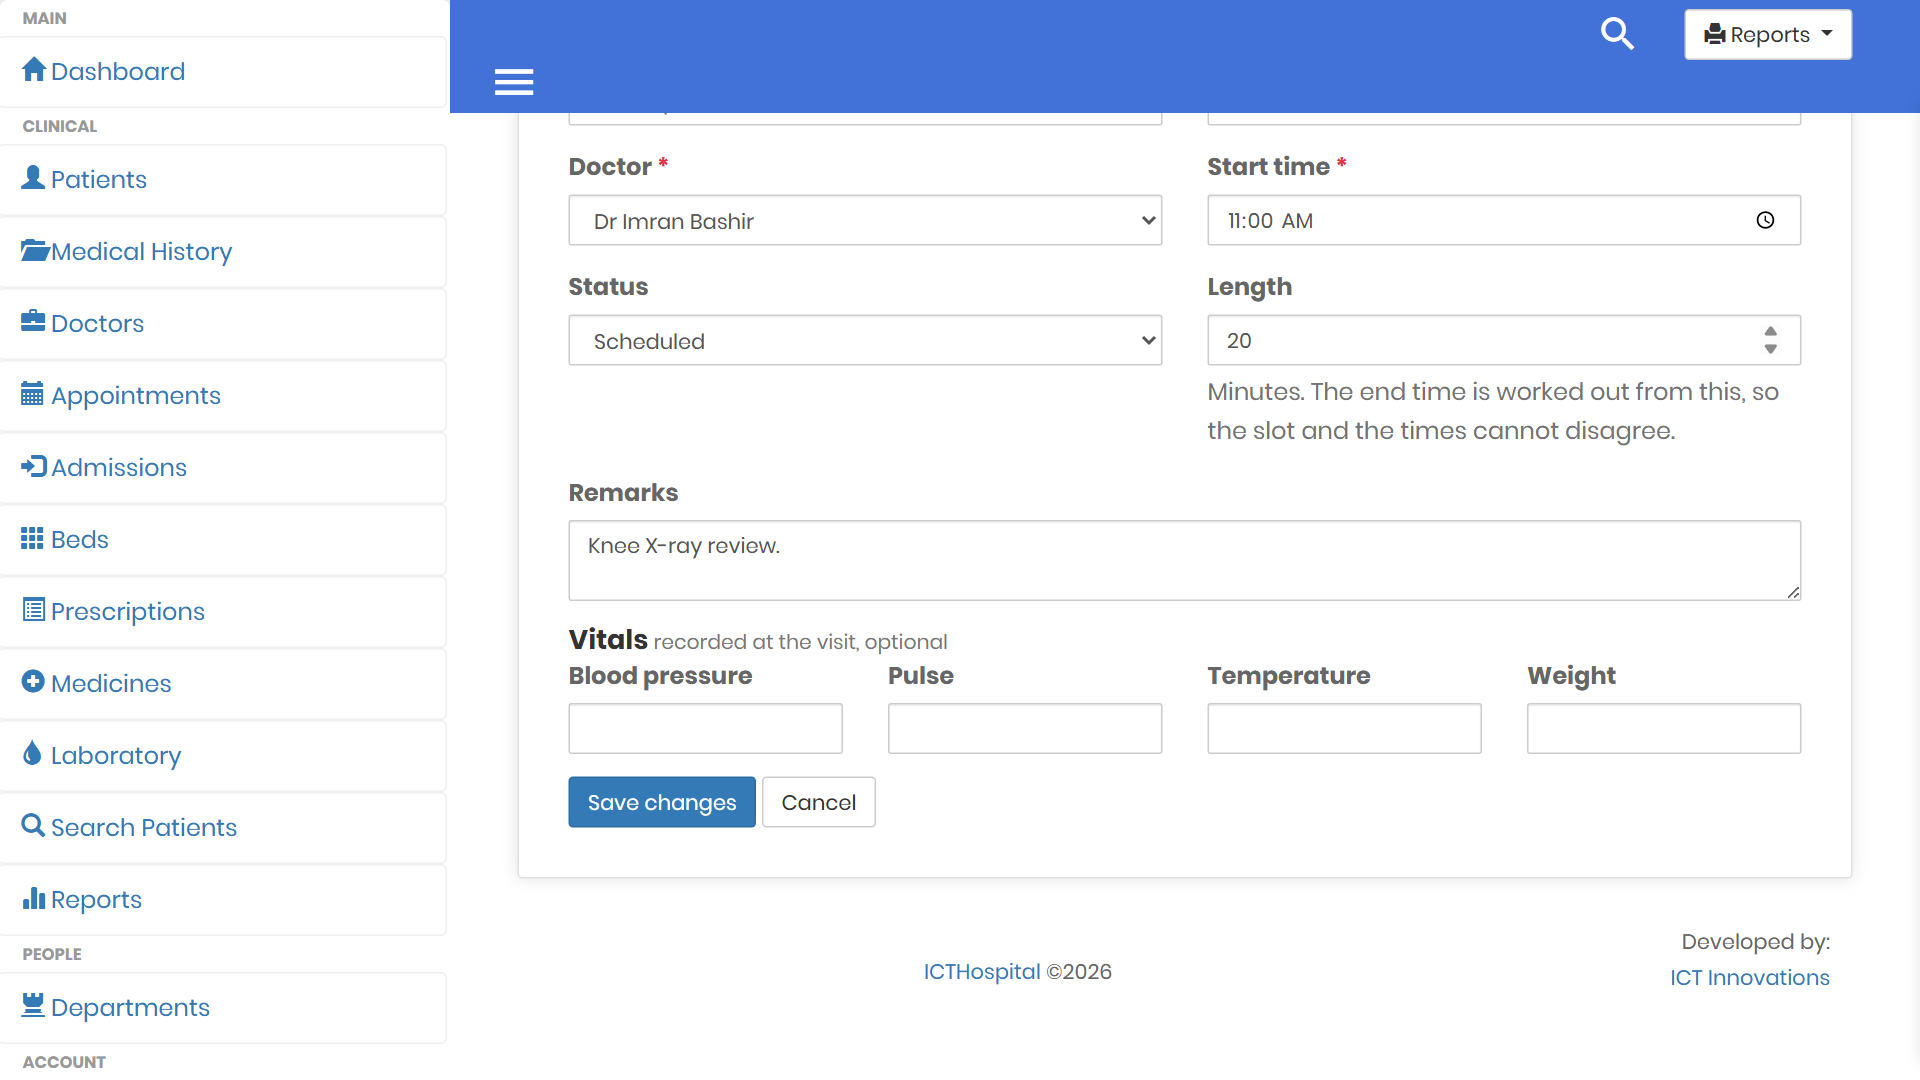Screen dimensions: 1920x1080
Task: Click the Beds grid icon
Action: point(32,538)
